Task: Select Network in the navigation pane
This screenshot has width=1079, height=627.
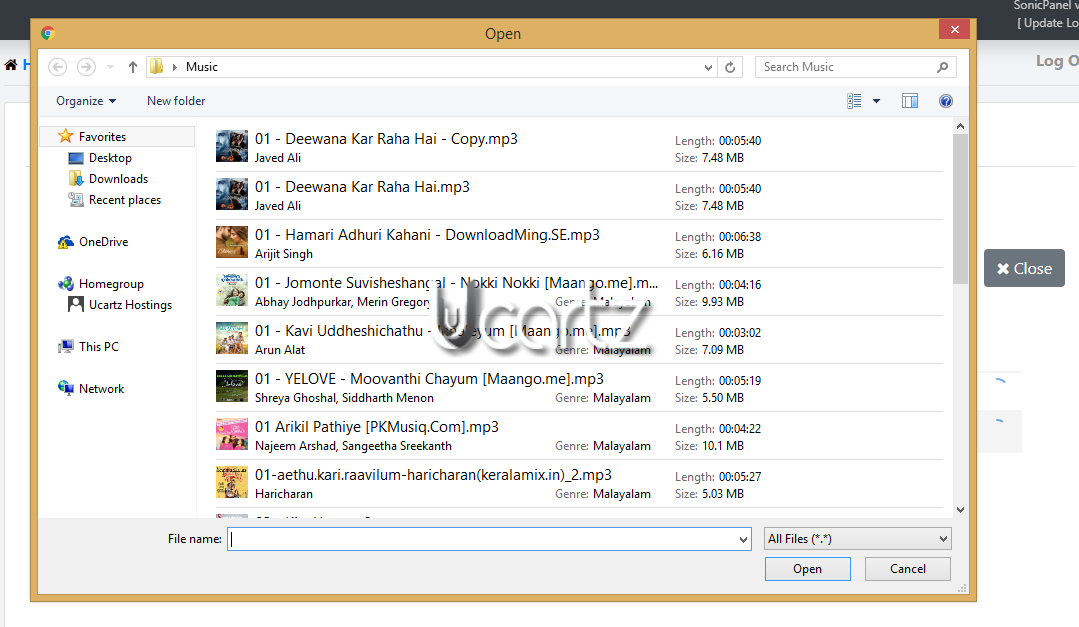Action: coord(101,388)
